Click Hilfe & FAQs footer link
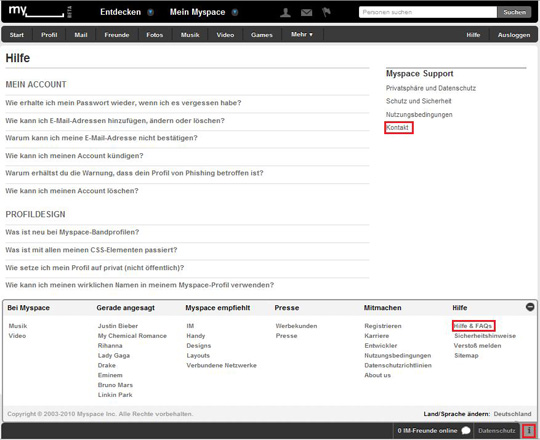540x440 pixels. pyautogui.click(x=473, y=326)
